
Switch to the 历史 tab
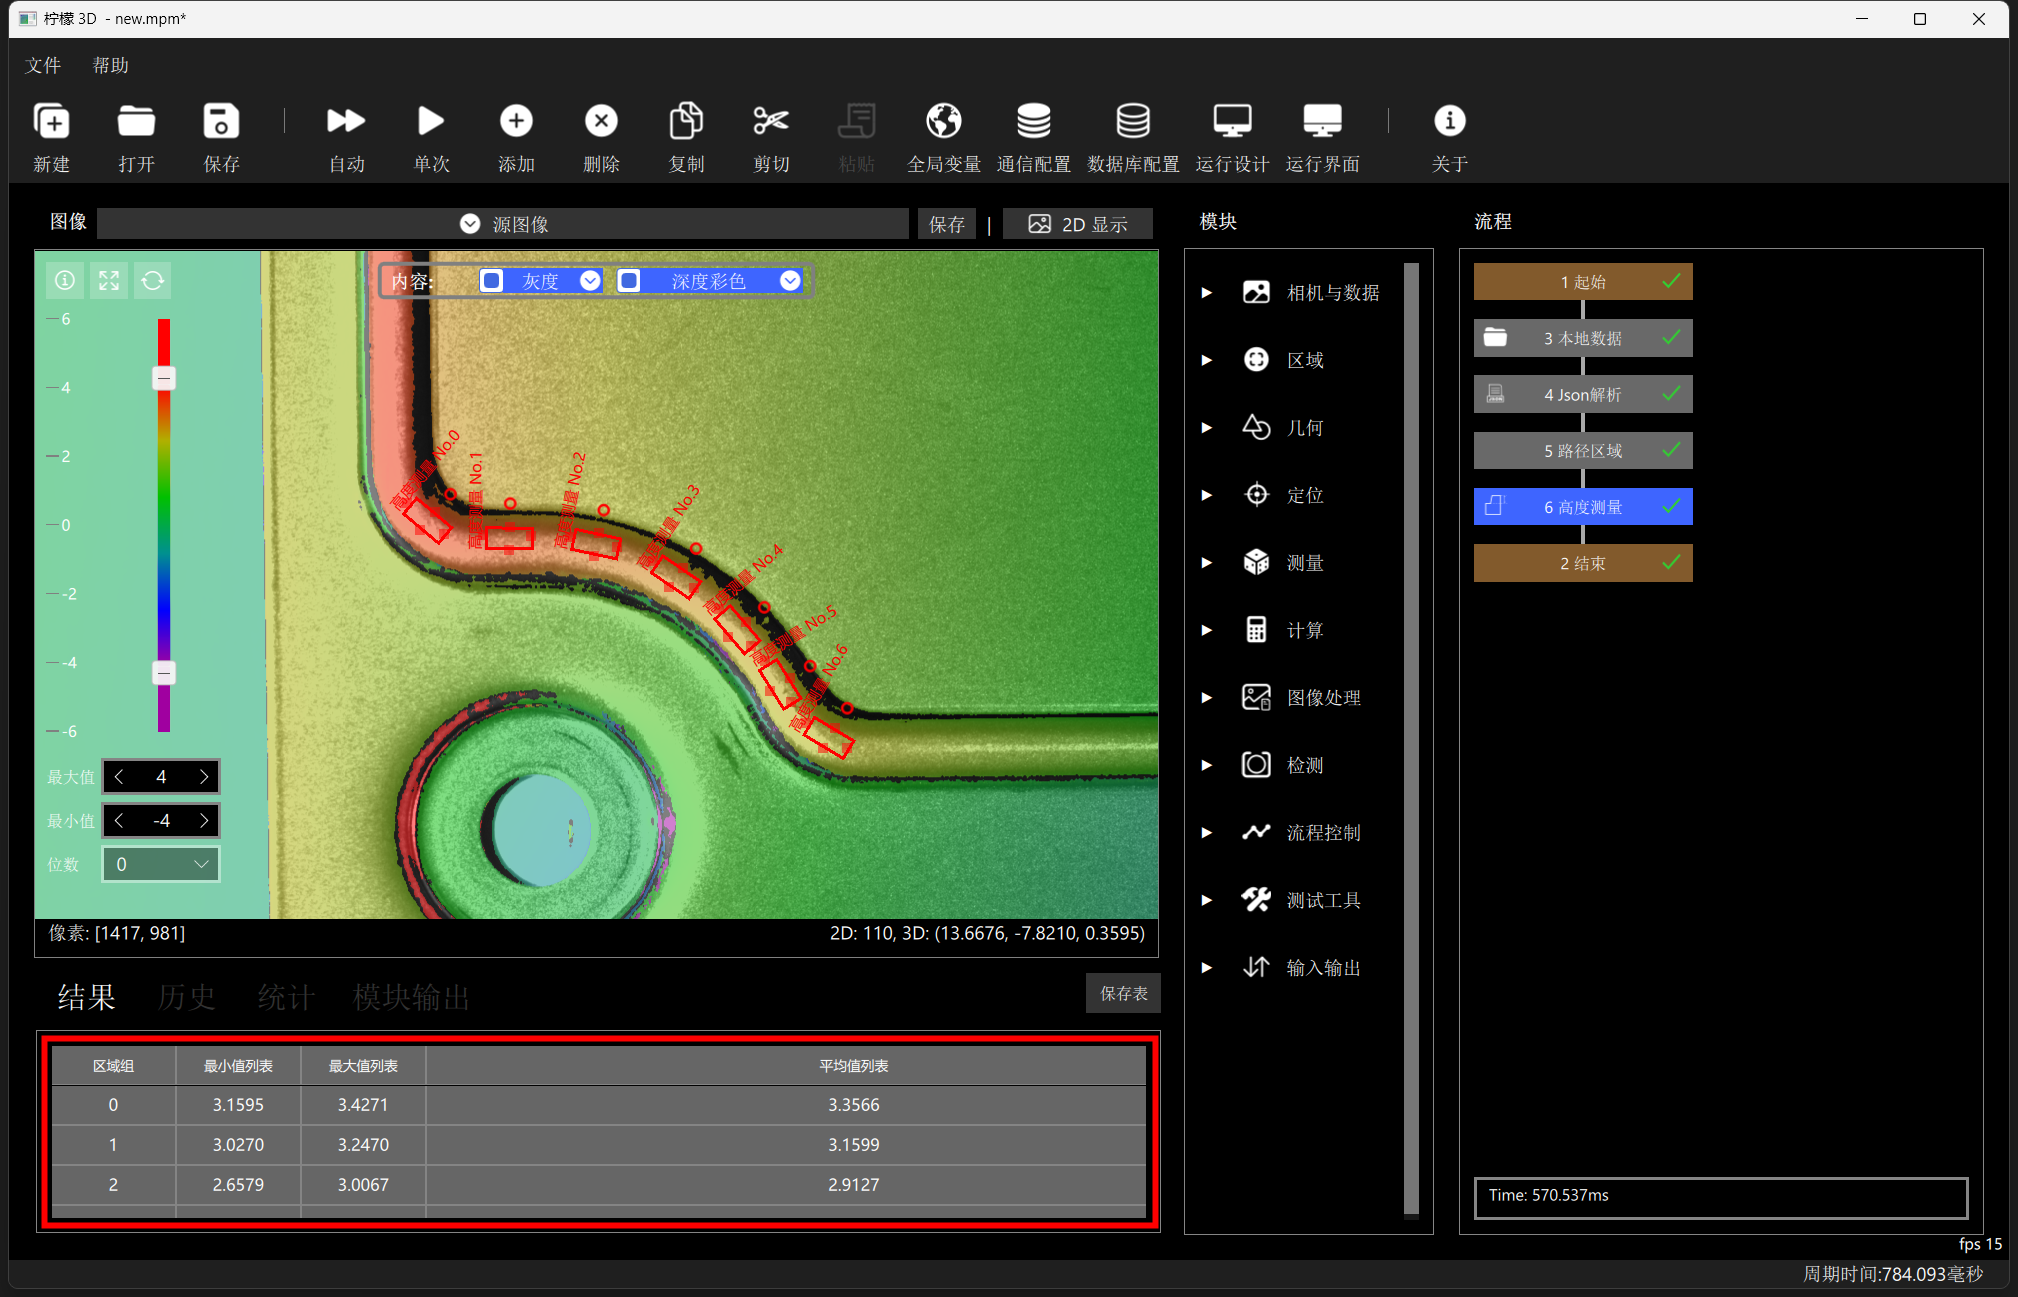click(x=186, y=997)
